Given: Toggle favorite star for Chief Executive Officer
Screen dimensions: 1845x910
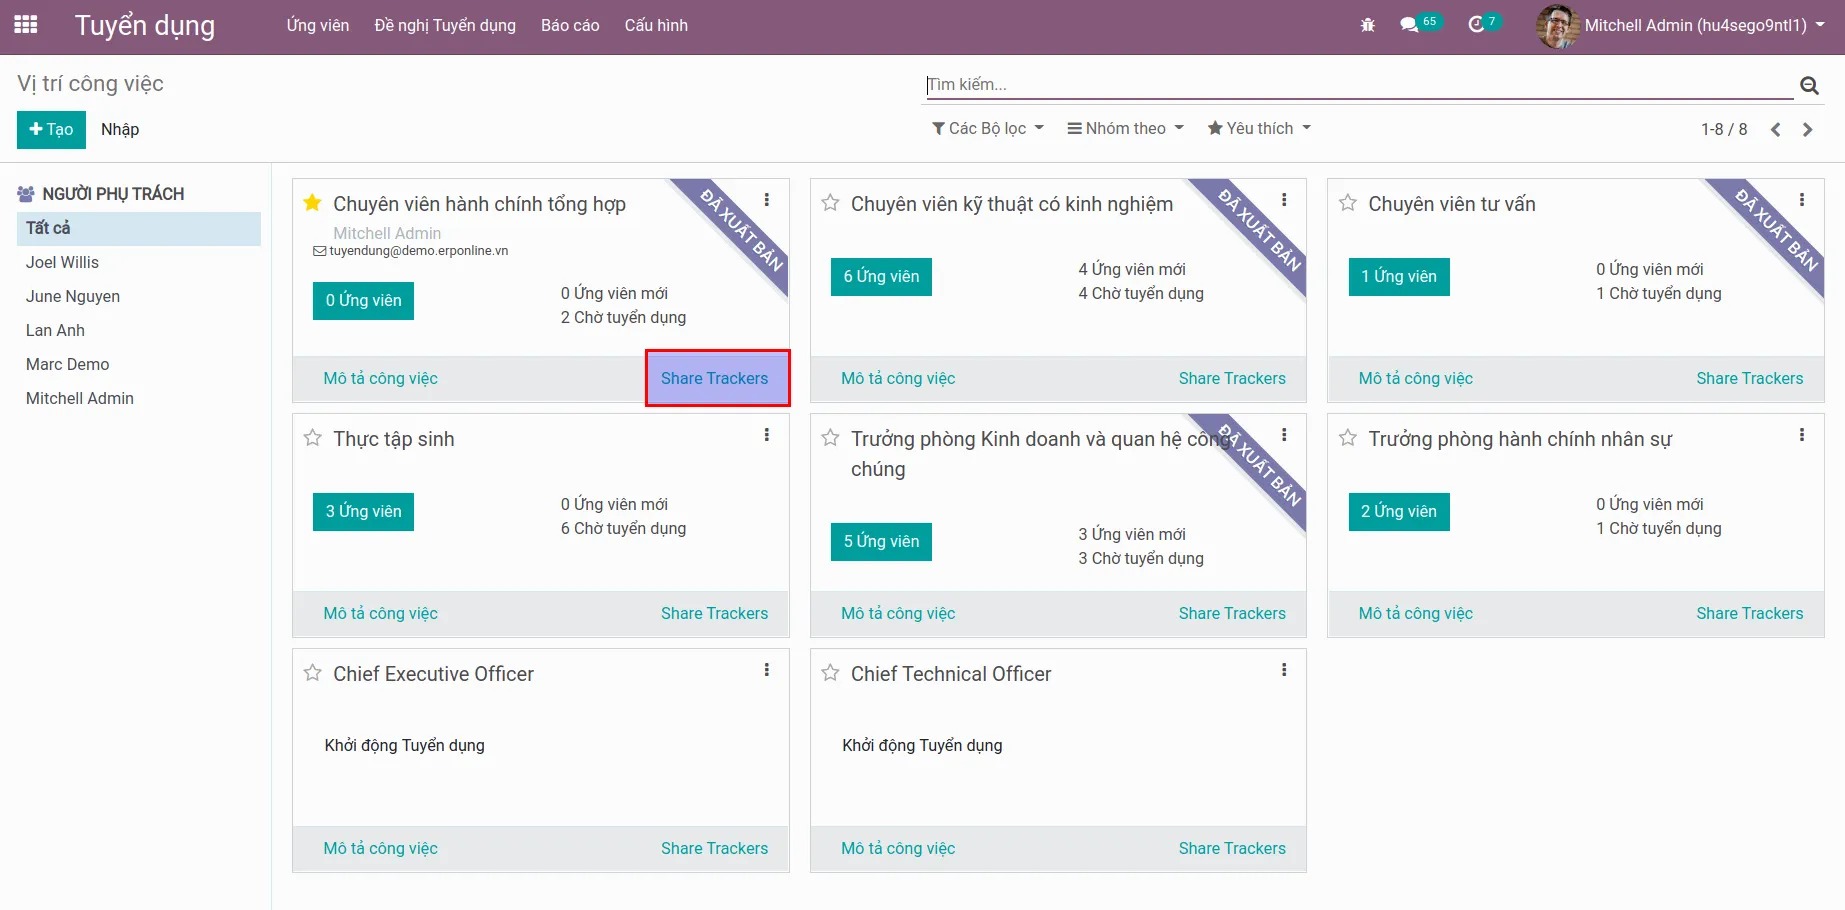Looking at the screenshot, I should coord(312,673).
